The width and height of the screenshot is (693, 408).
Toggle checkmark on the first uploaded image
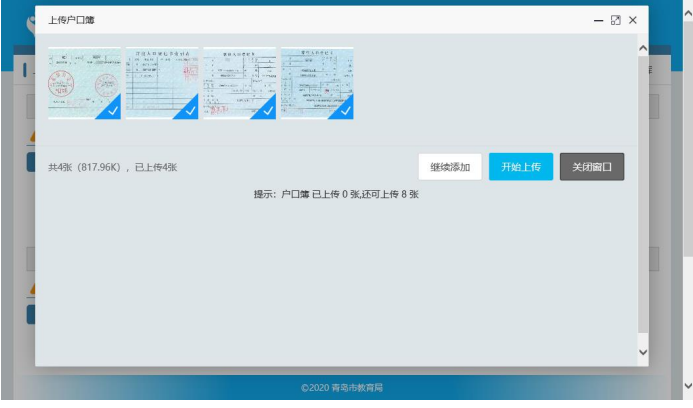[112, 111]
